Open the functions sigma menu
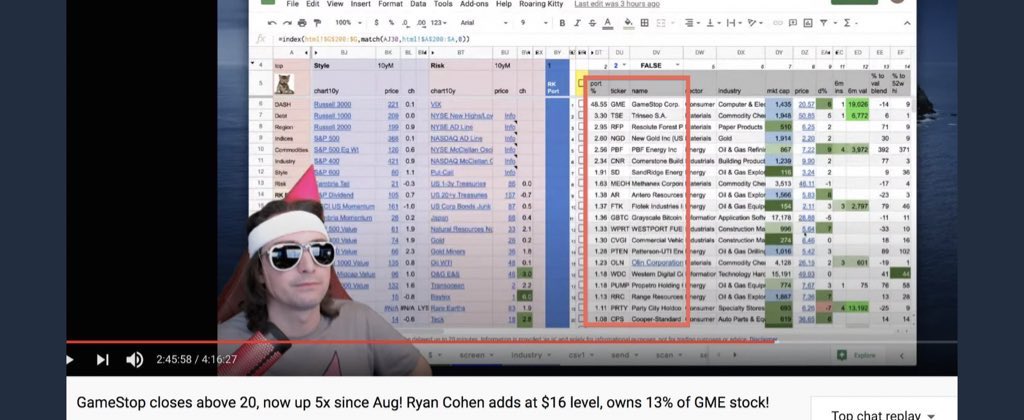Viewport: 1024px width, 420px height. coord(848,23)
